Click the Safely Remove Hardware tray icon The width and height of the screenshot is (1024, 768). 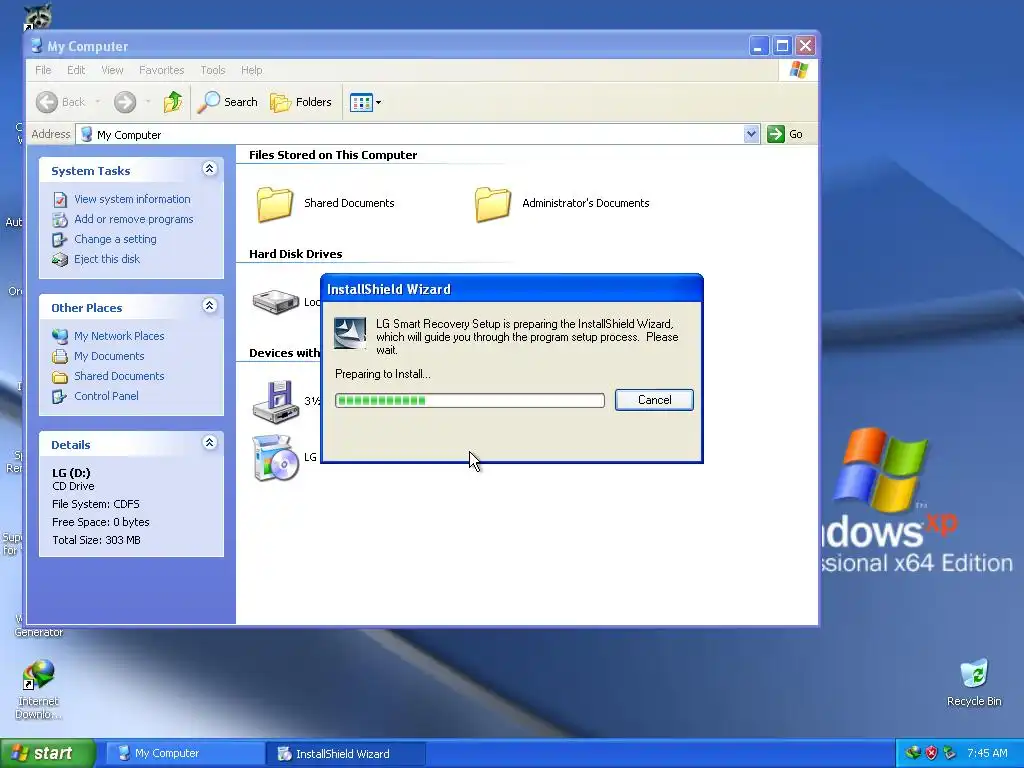coord(949,753)
